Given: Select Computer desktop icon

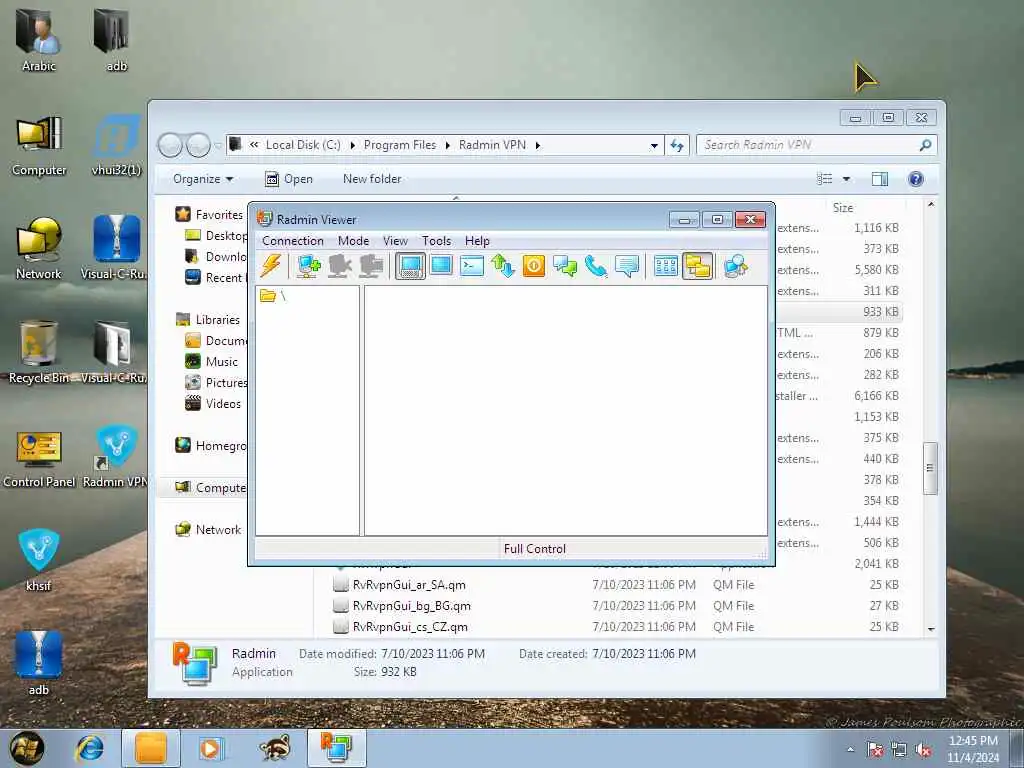Looking at the screenshot, I should point(39,146).
